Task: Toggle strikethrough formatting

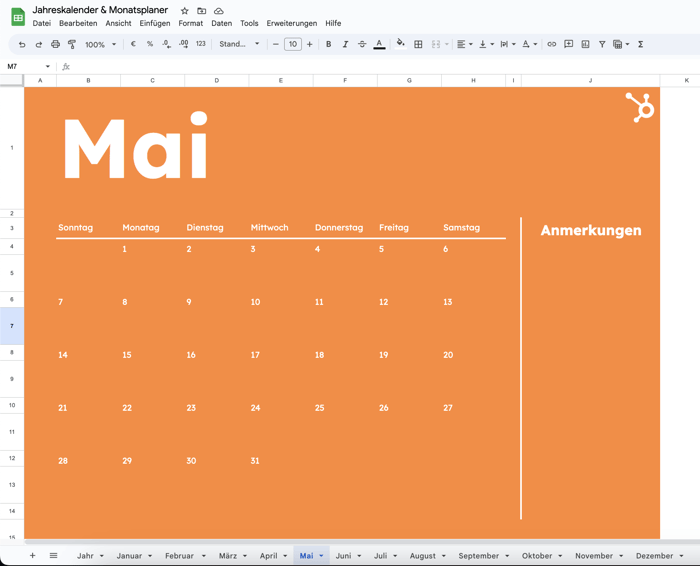Action: click(x=362, y=44)
